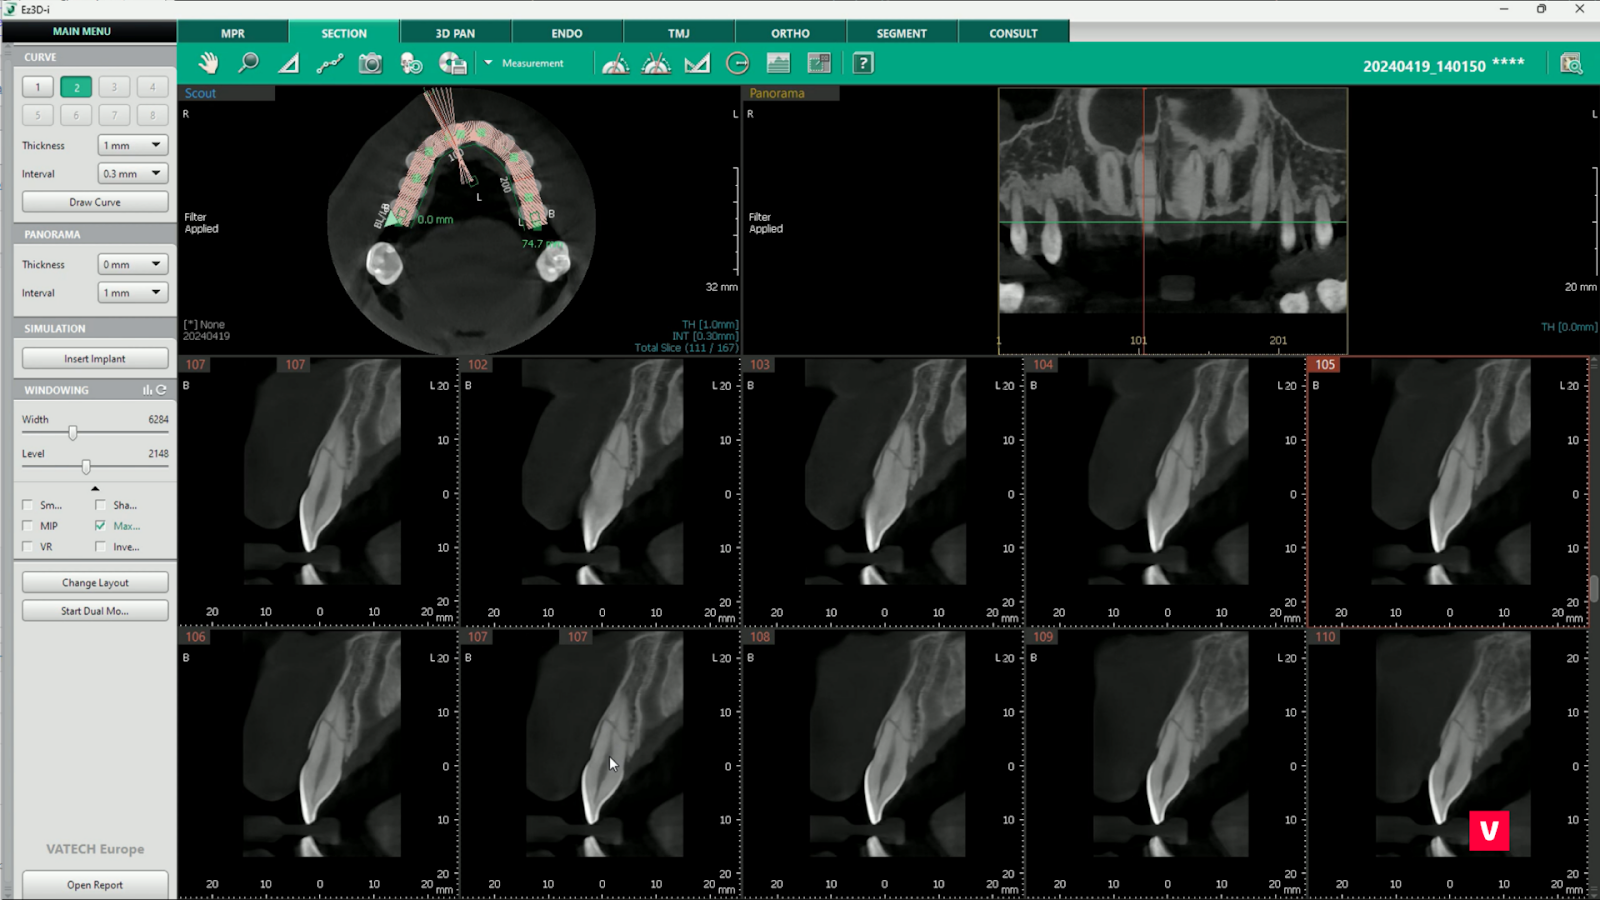
Task: Open the help question mark icon
Action: coord(863,63)
